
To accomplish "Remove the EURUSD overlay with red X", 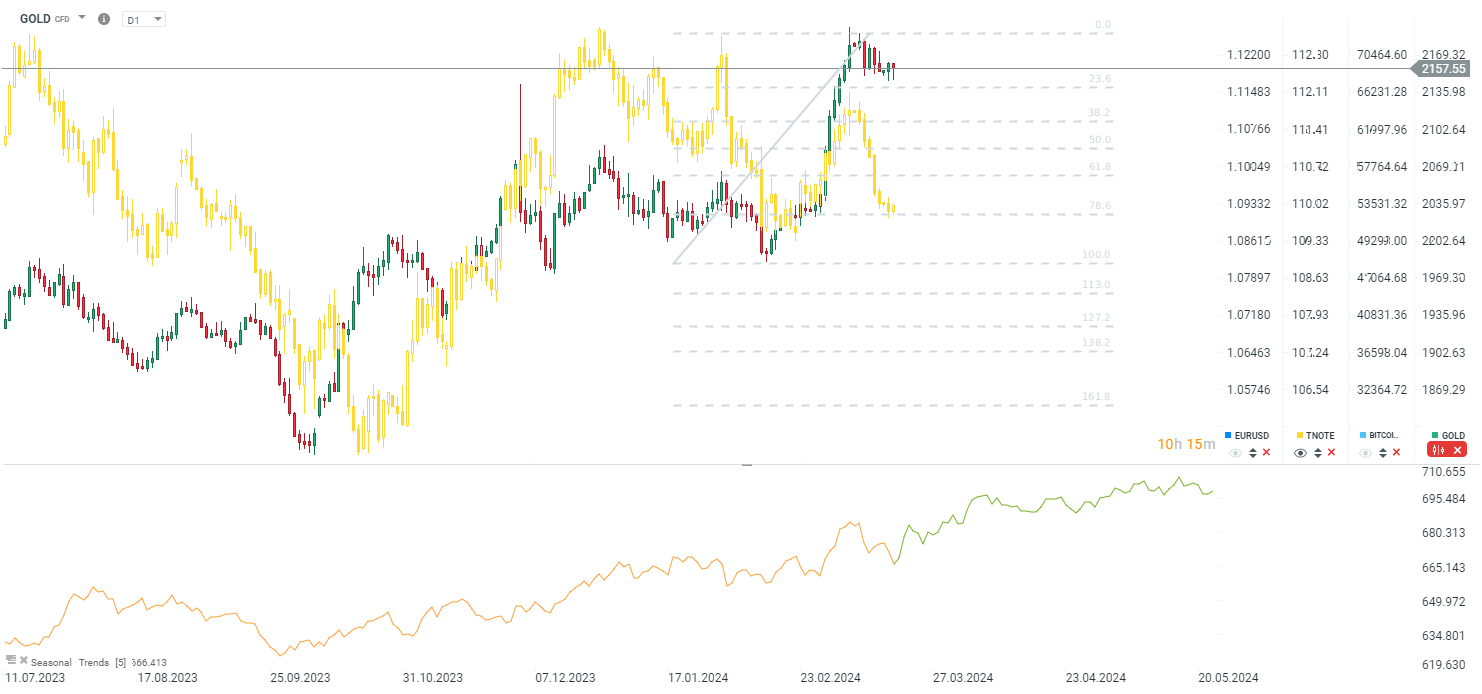I will tap(1266, 452).
